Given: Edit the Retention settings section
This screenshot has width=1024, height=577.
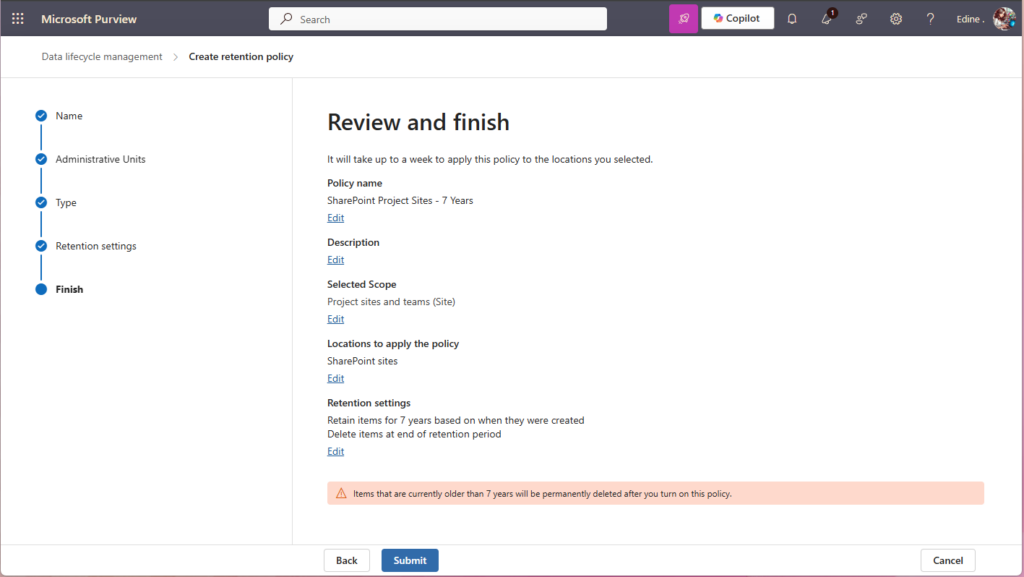Looking at the screenshot, I should pyautogui.click(x=336, y=452).
